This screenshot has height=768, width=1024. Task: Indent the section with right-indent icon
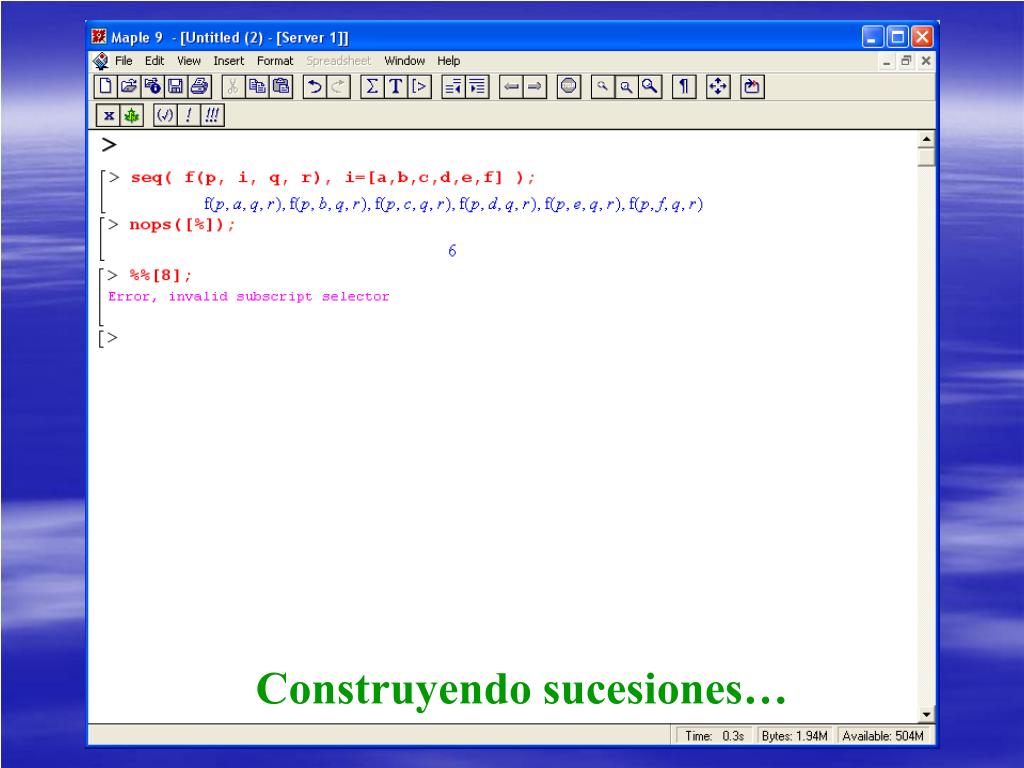(x=477, y=86)
